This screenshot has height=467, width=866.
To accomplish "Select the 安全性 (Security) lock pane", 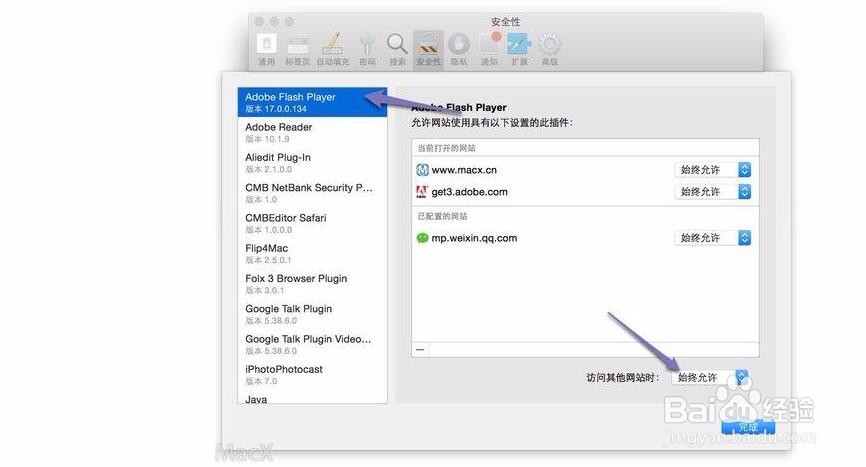I will click(428, 49).
